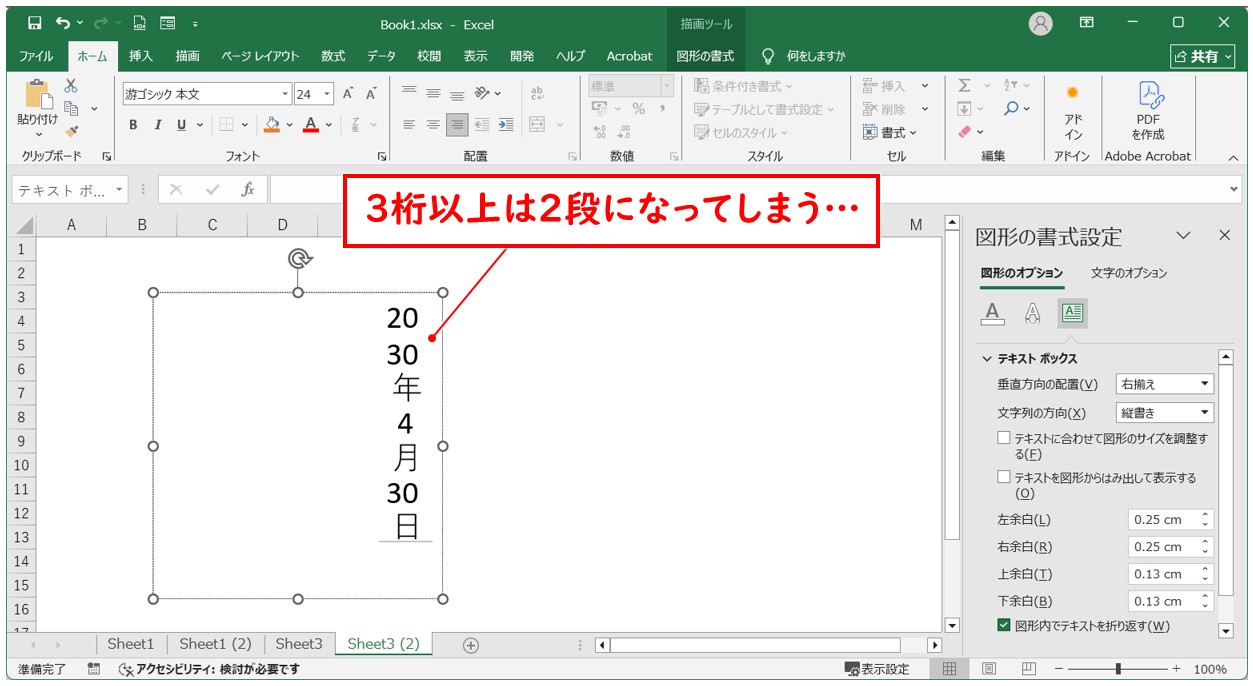Add a new sheet with plus button

tap(471, 645)
